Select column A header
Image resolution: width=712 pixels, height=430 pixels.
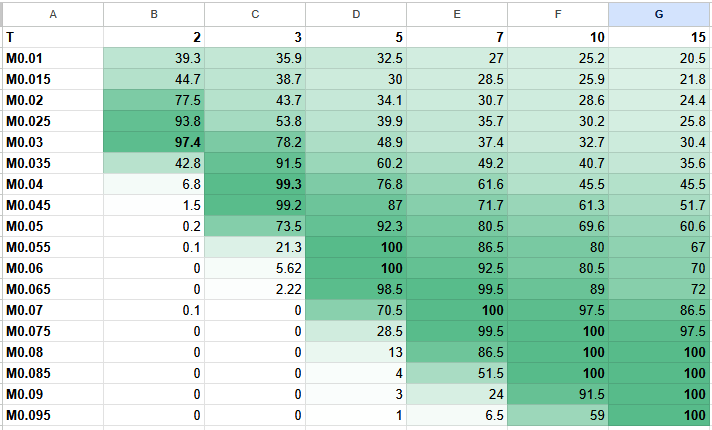52,13
